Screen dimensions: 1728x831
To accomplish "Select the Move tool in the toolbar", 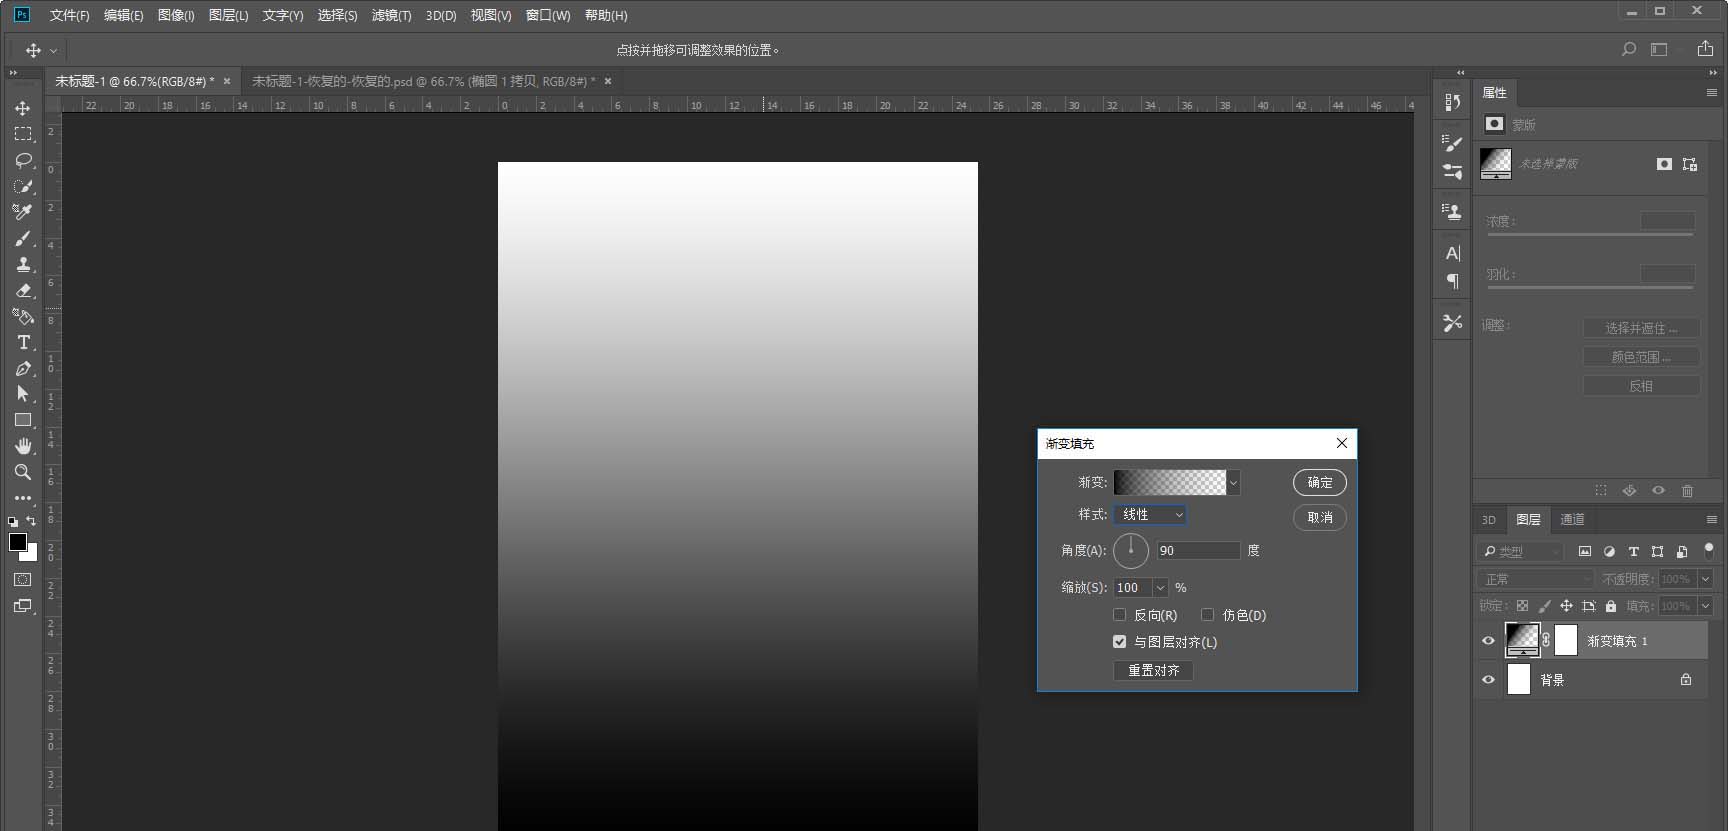I will point(23,108).
